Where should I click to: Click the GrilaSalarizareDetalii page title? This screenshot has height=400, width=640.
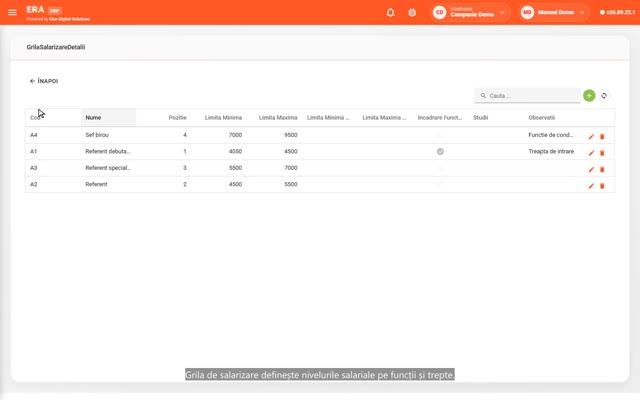56,47
